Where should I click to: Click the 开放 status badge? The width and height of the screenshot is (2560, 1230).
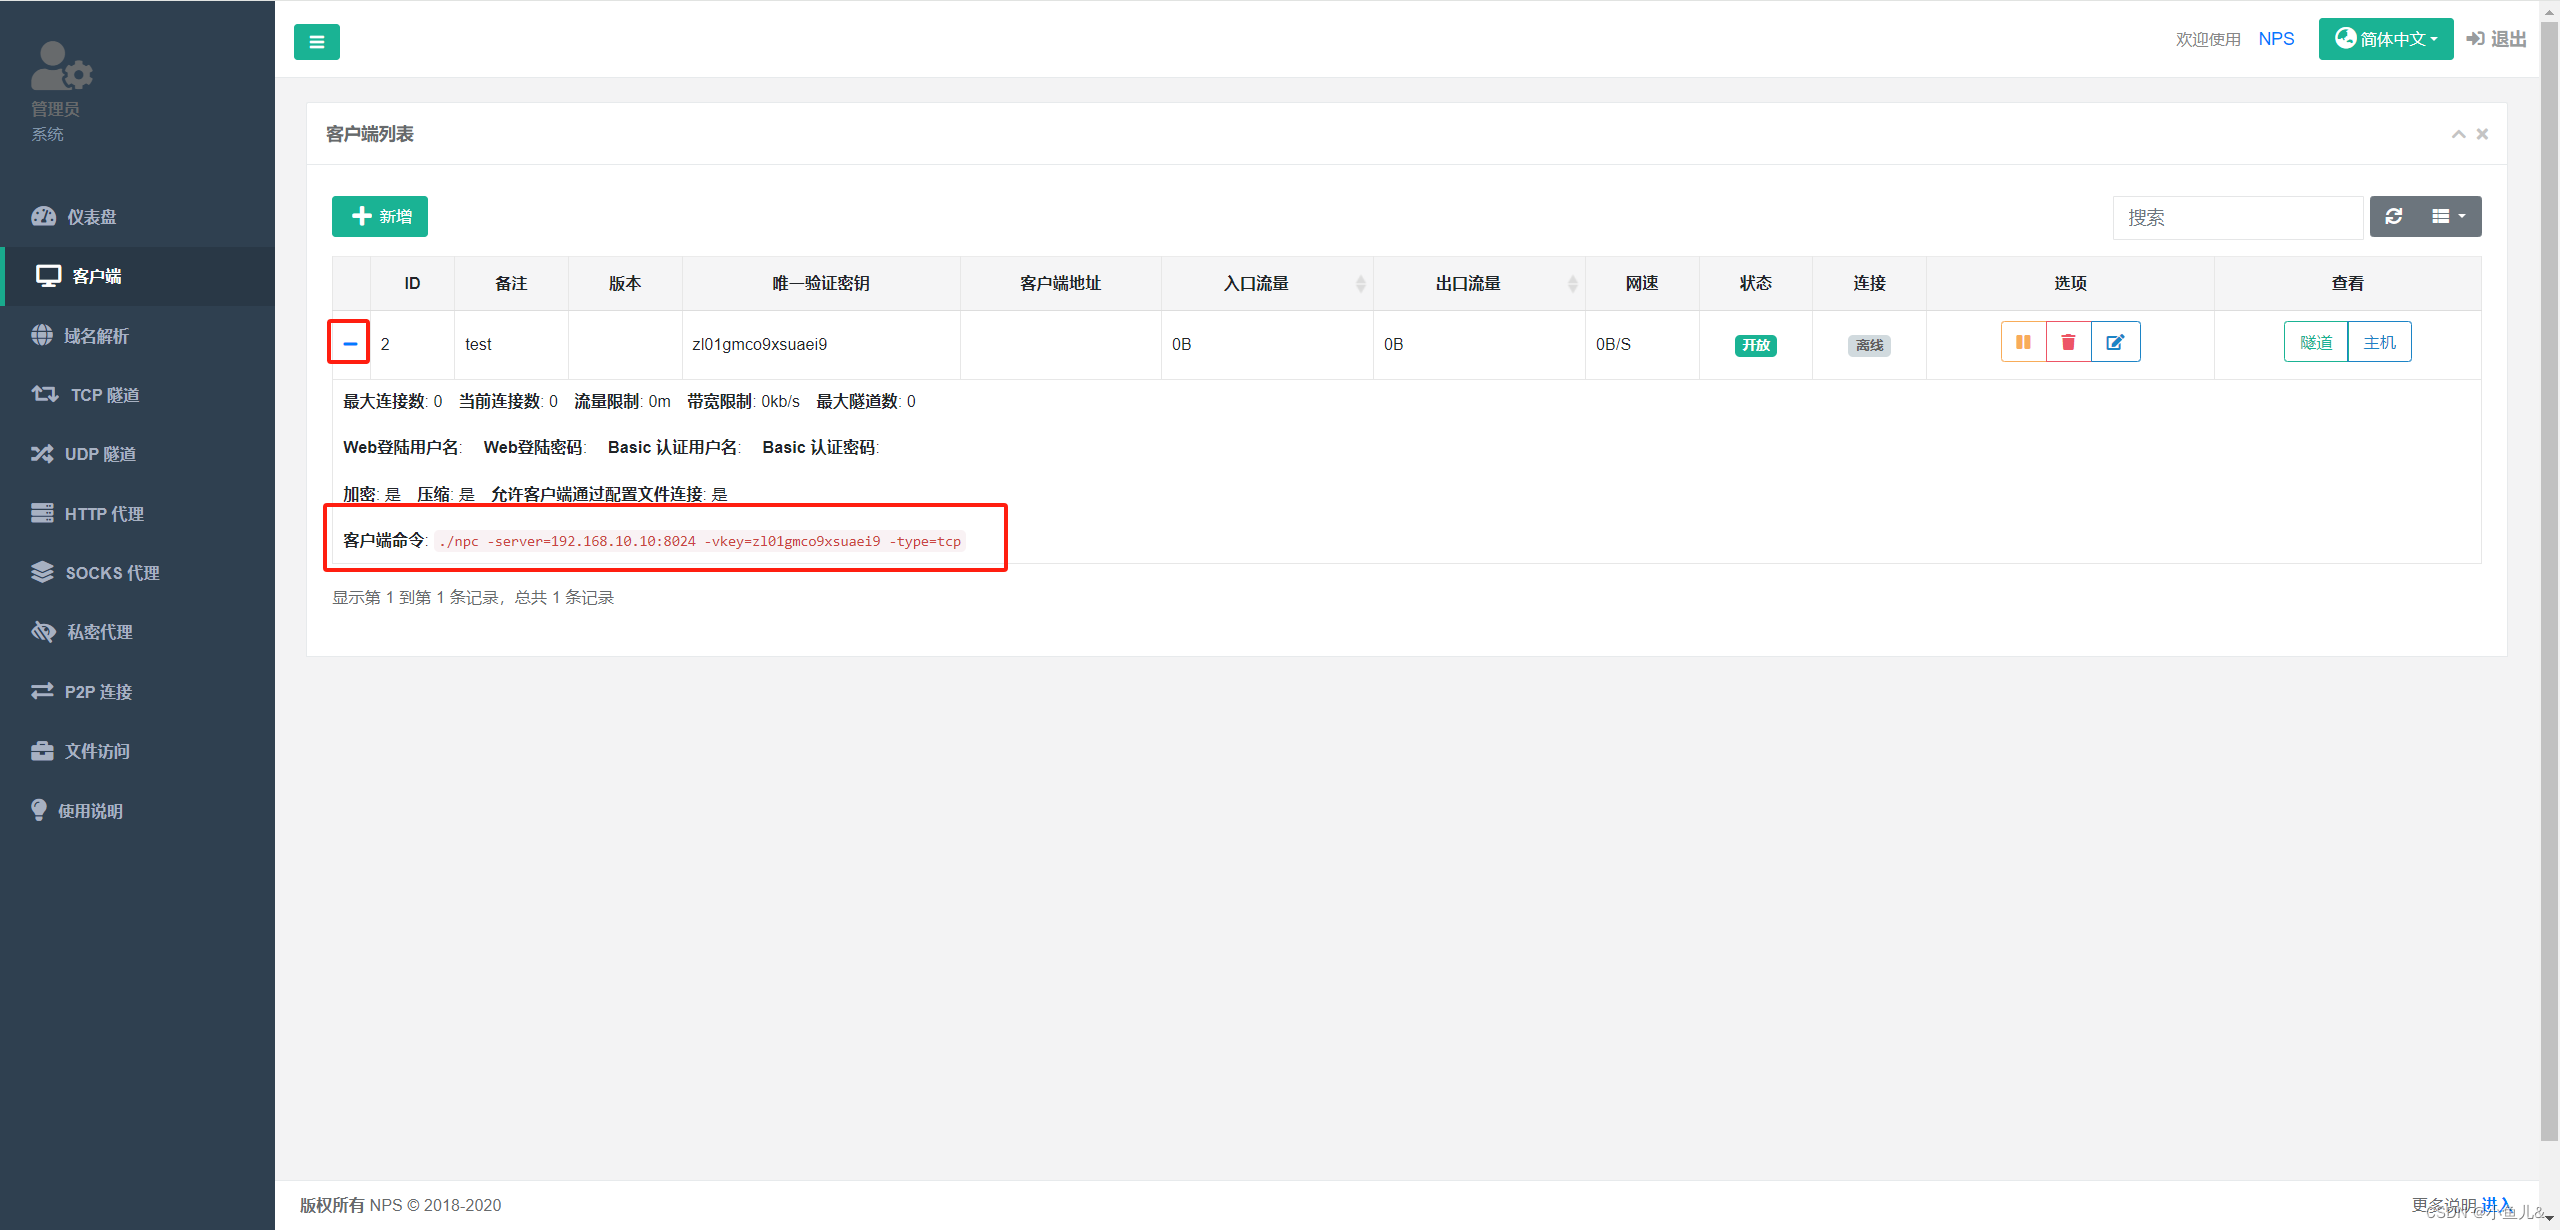(1755, 345)
